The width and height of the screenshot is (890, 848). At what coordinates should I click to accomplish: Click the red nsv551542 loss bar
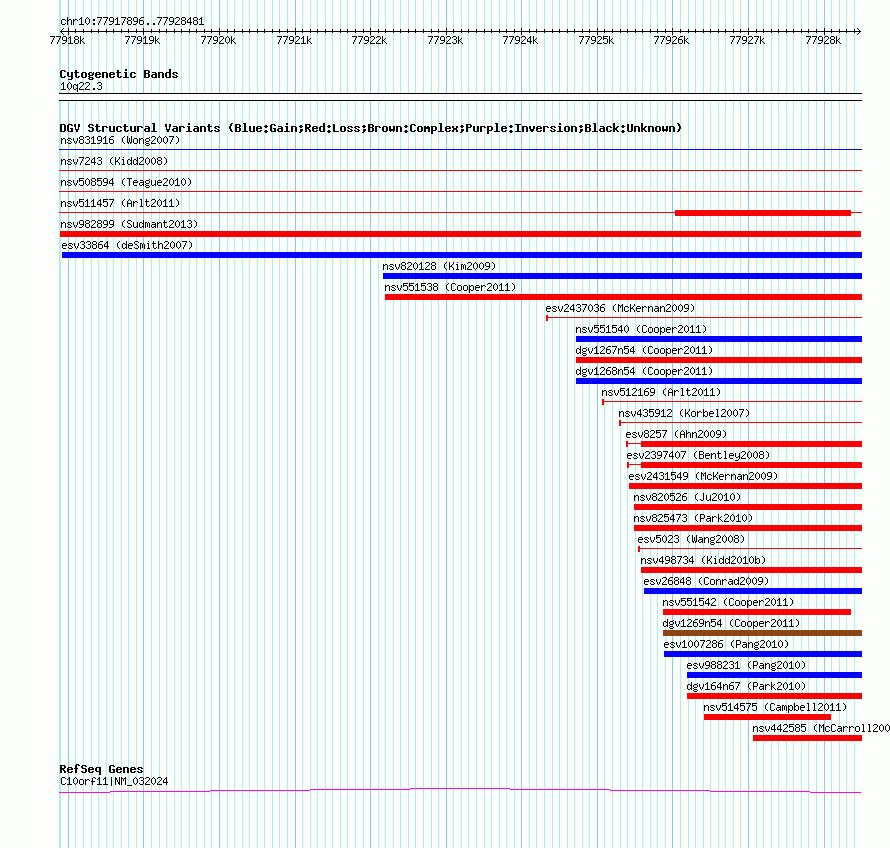point(757,612)
